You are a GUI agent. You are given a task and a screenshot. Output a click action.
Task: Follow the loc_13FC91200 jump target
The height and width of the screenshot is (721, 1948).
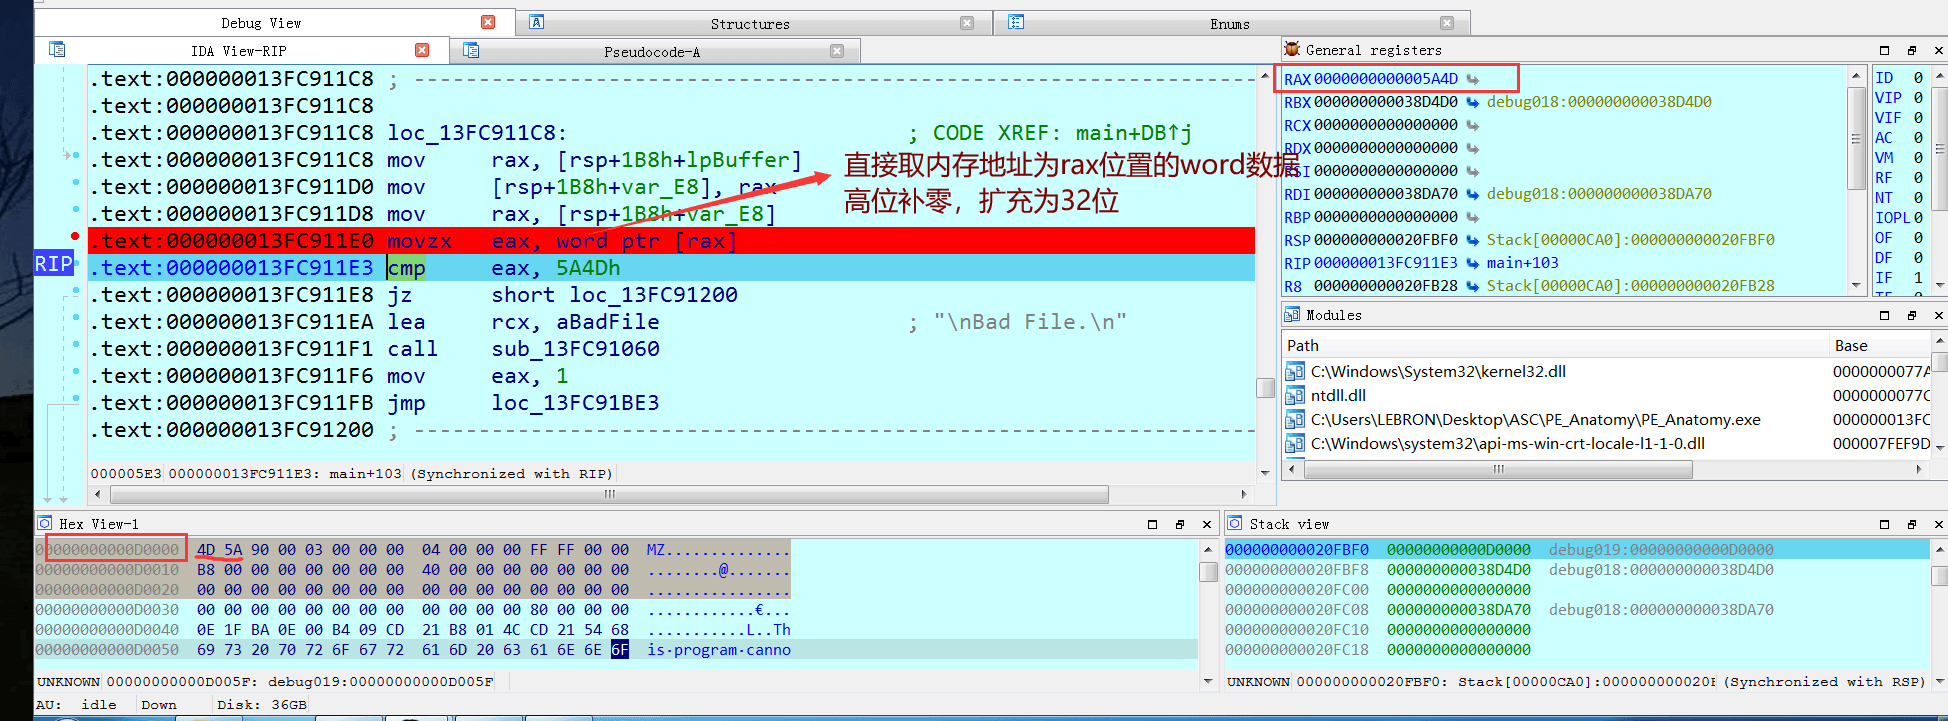click(x=653, y=295)
